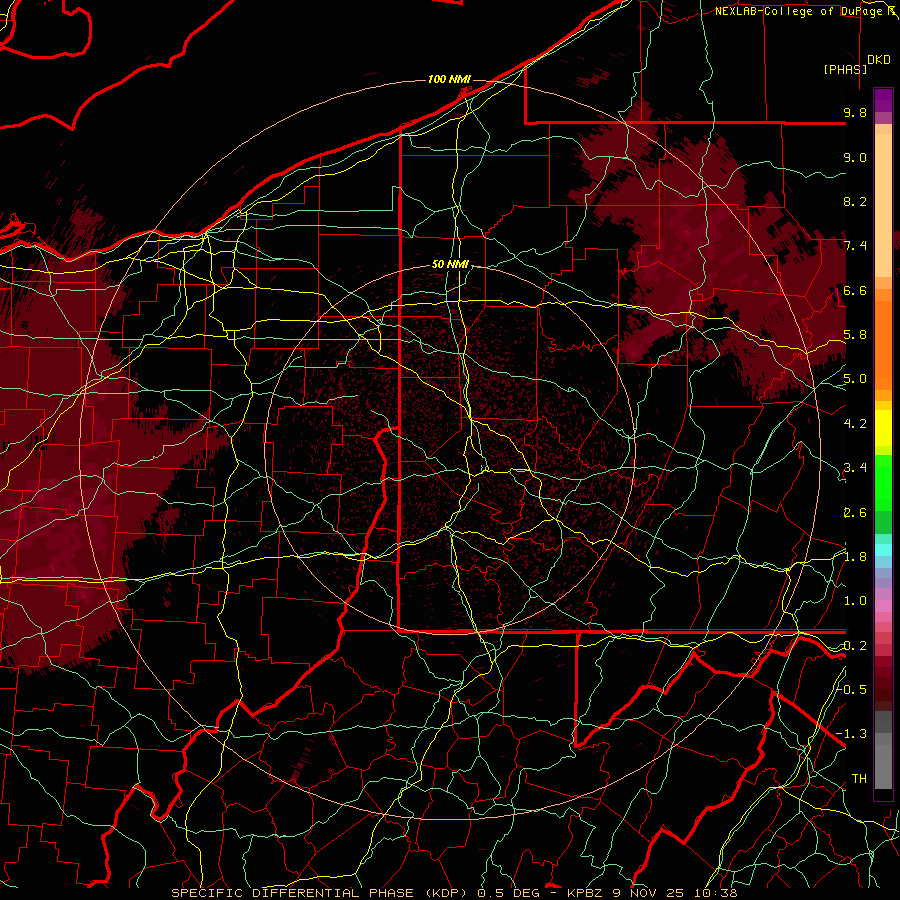Click the -1.3 legend value
900x900 pixels.
[852, 734]
